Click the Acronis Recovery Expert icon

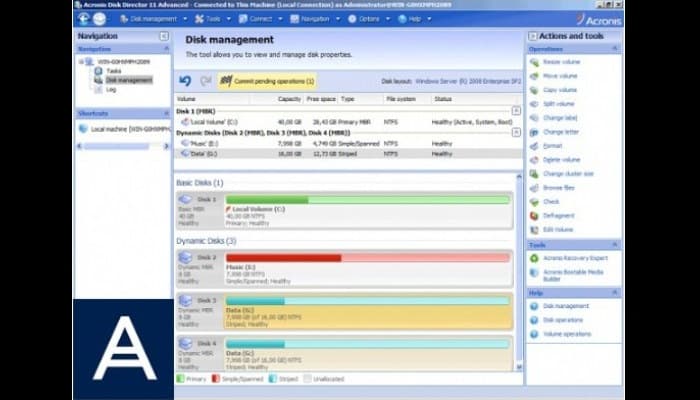click(534, 258)
